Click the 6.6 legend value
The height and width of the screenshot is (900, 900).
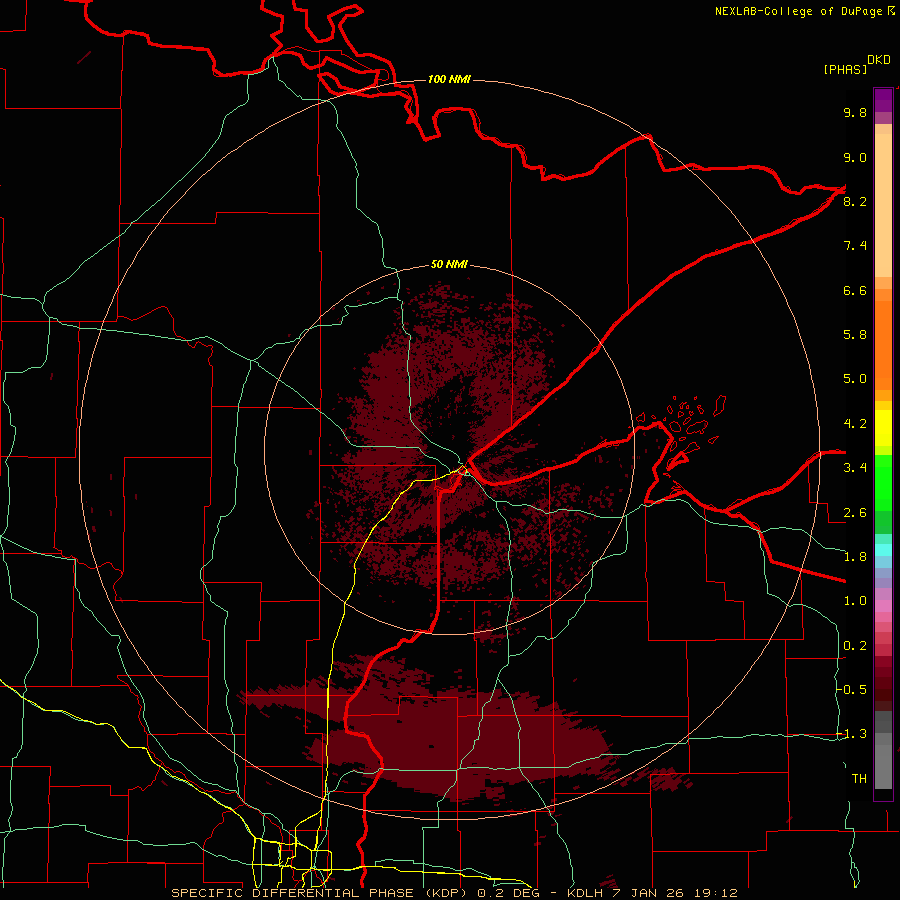pyautogui.click(x=855, y=290)
